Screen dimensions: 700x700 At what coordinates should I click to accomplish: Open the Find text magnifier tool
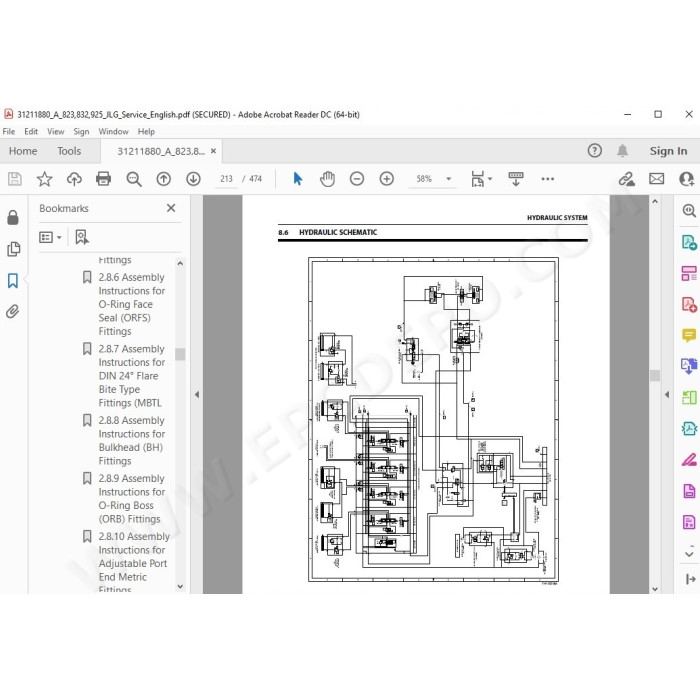pos(134,179)
